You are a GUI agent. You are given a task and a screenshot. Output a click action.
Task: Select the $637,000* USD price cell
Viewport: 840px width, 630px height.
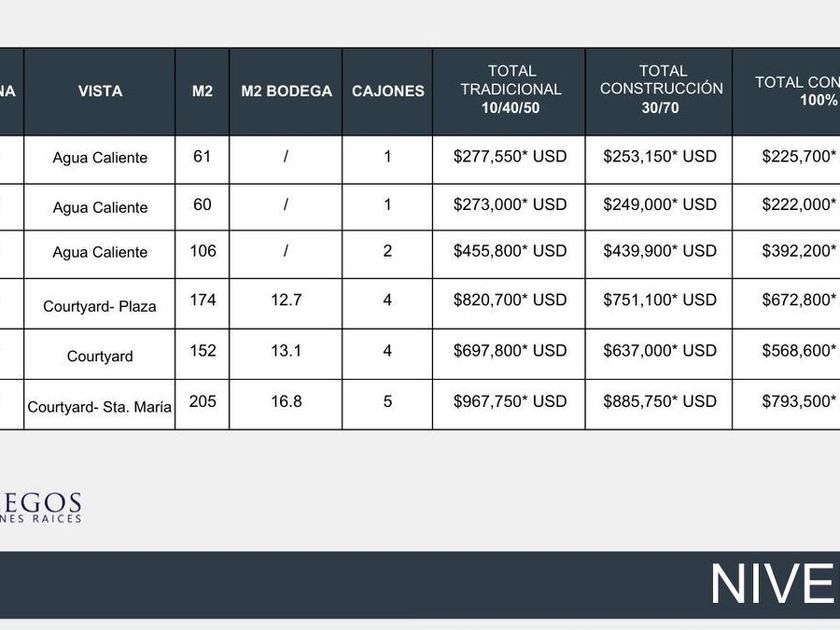click(x=660, y=350)
